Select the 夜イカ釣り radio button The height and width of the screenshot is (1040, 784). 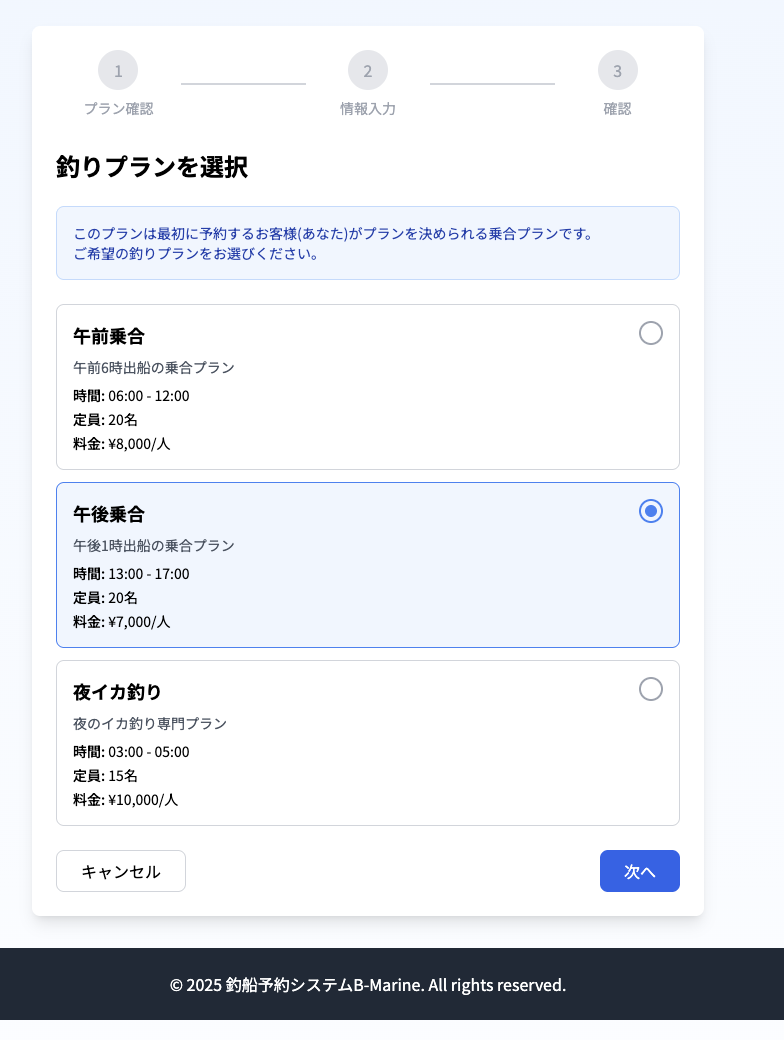[651, 689]
